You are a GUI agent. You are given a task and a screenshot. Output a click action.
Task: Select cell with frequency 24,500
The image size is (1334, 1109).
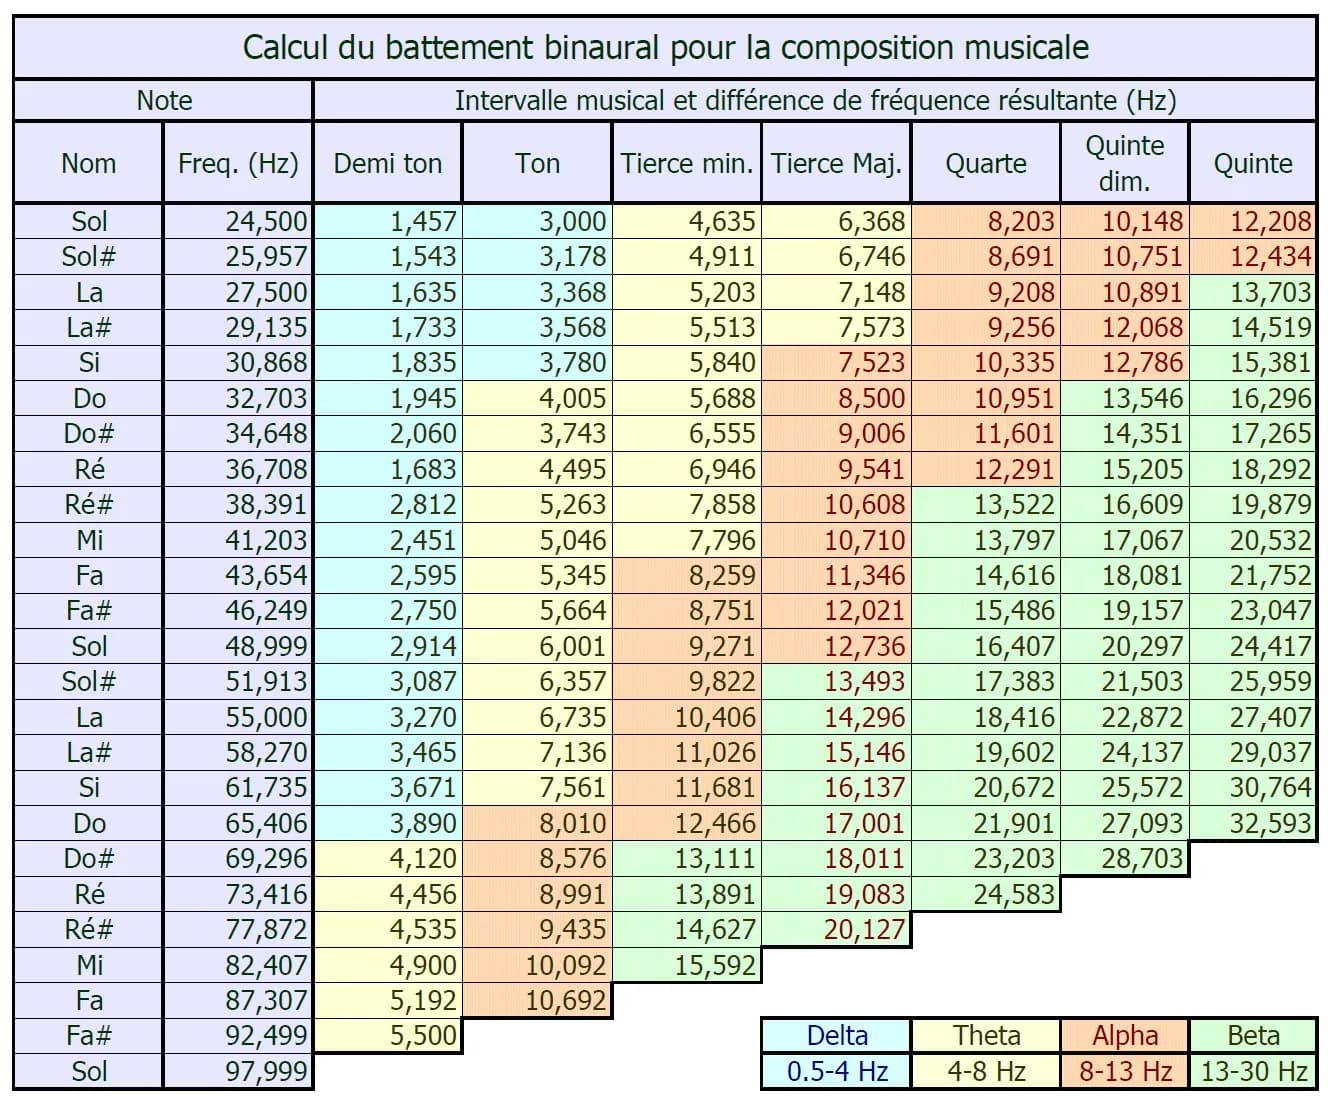[238, 221]
